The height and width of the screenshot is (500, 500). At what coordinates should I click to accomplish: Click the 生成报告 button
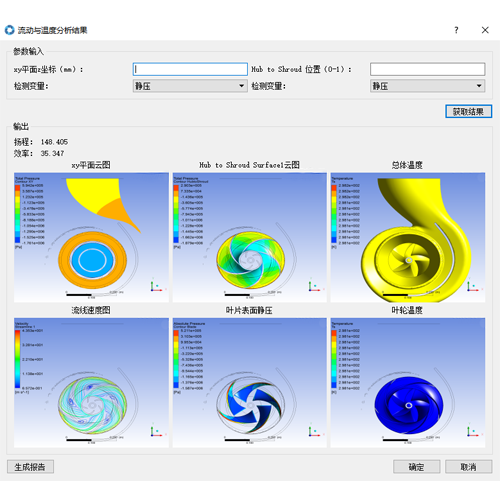[30, 467]
